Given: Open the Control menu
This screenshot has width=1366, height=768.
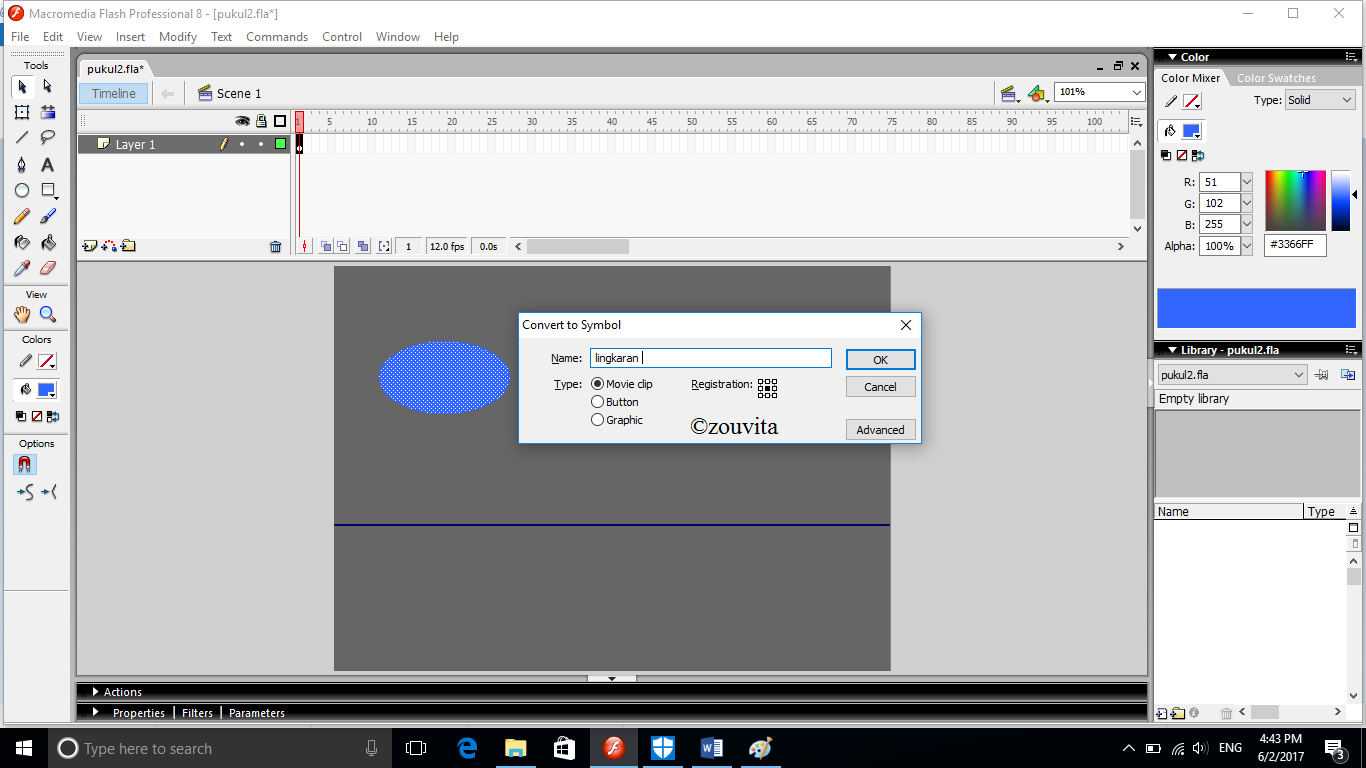Looking at the screenshot, I should [342, 37].
